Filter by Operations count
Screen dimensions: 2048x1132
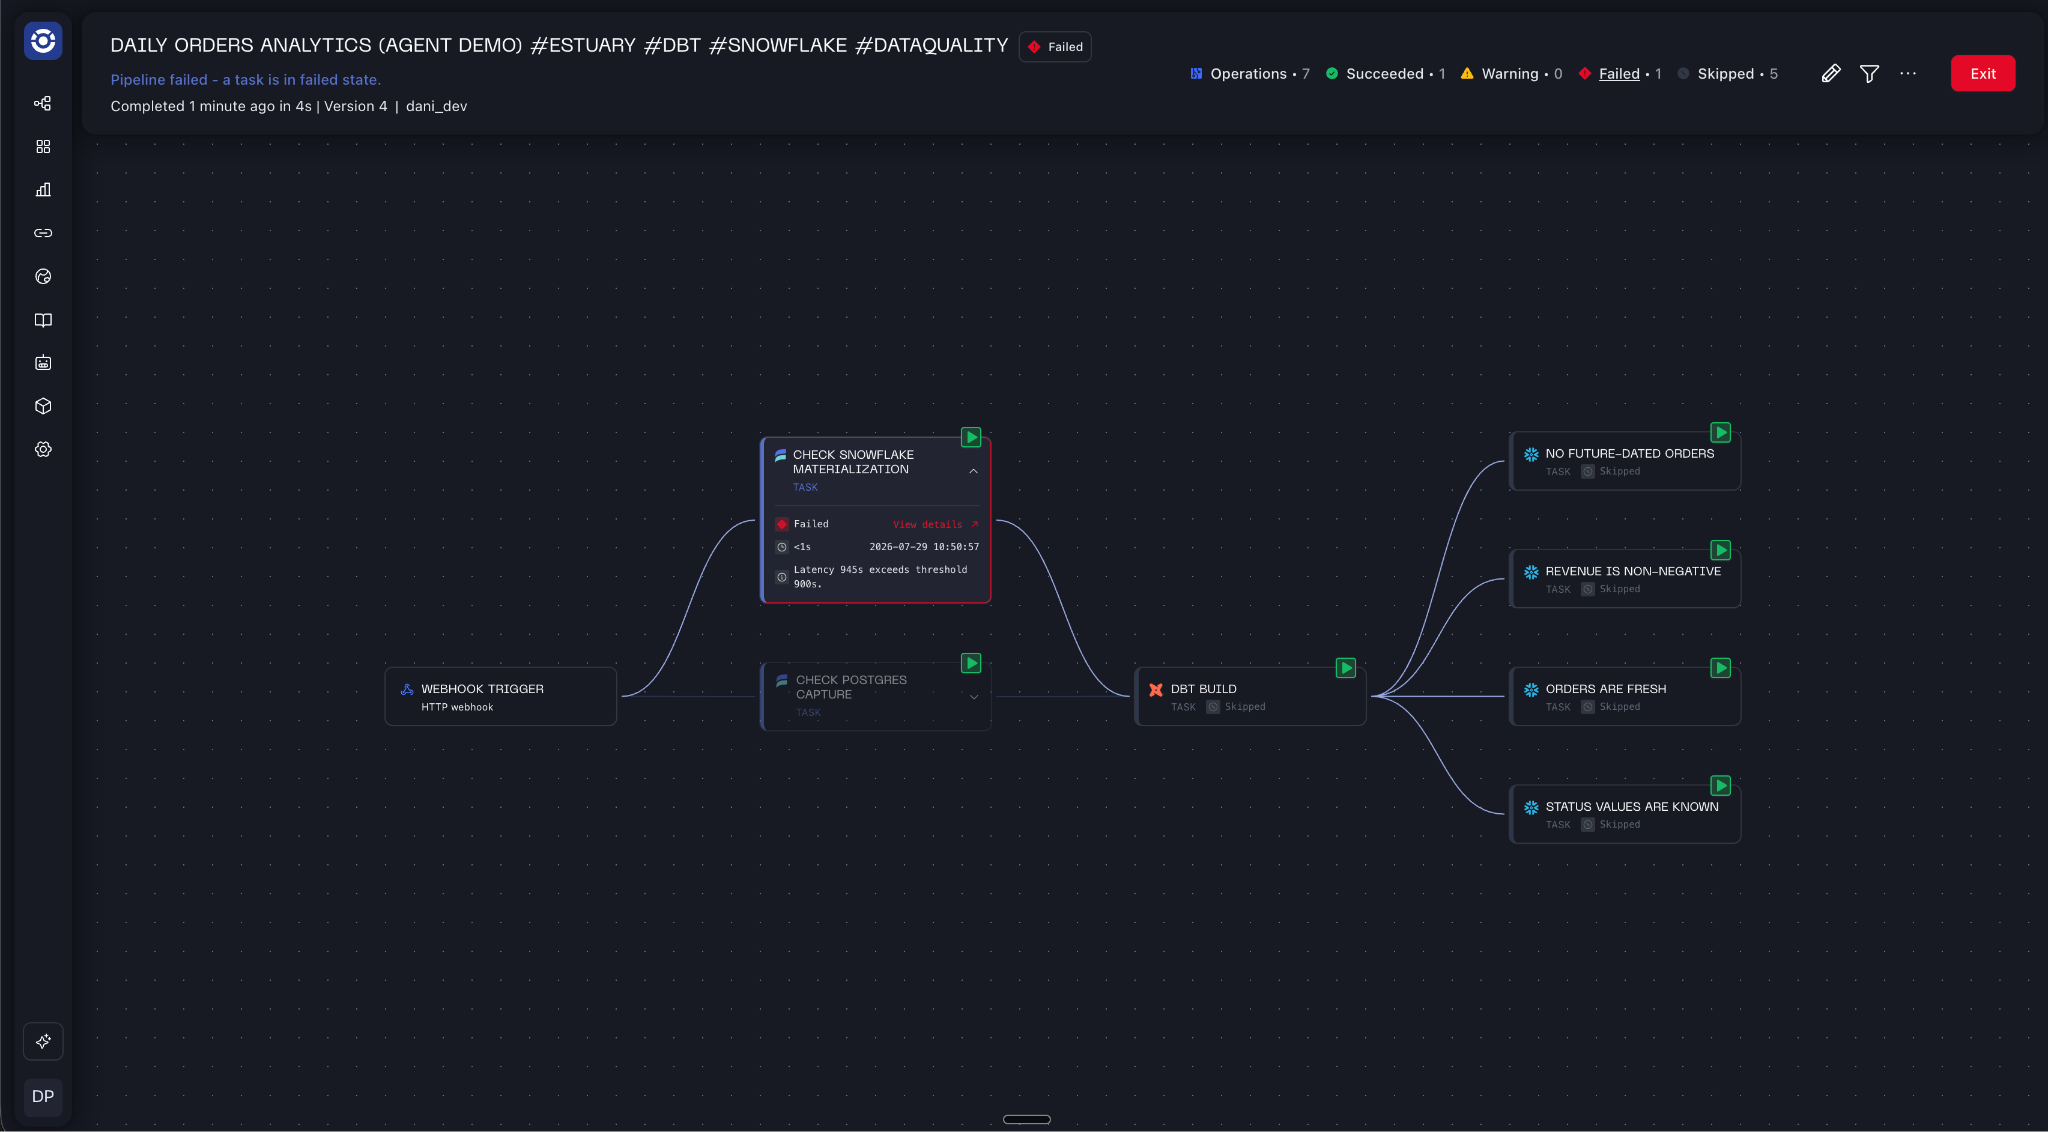(1250, 74)
